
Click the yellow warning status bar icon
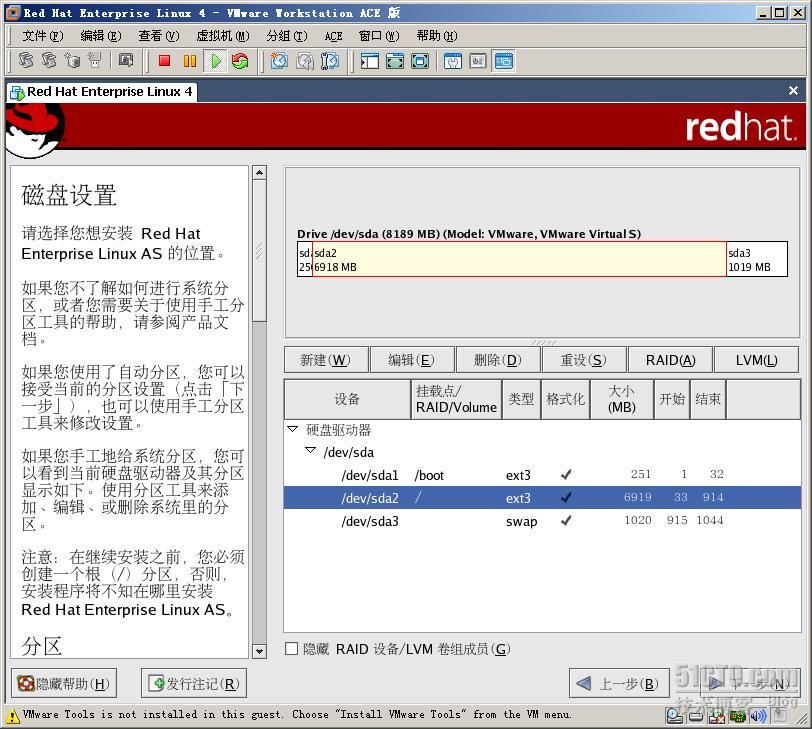(13, 716)
